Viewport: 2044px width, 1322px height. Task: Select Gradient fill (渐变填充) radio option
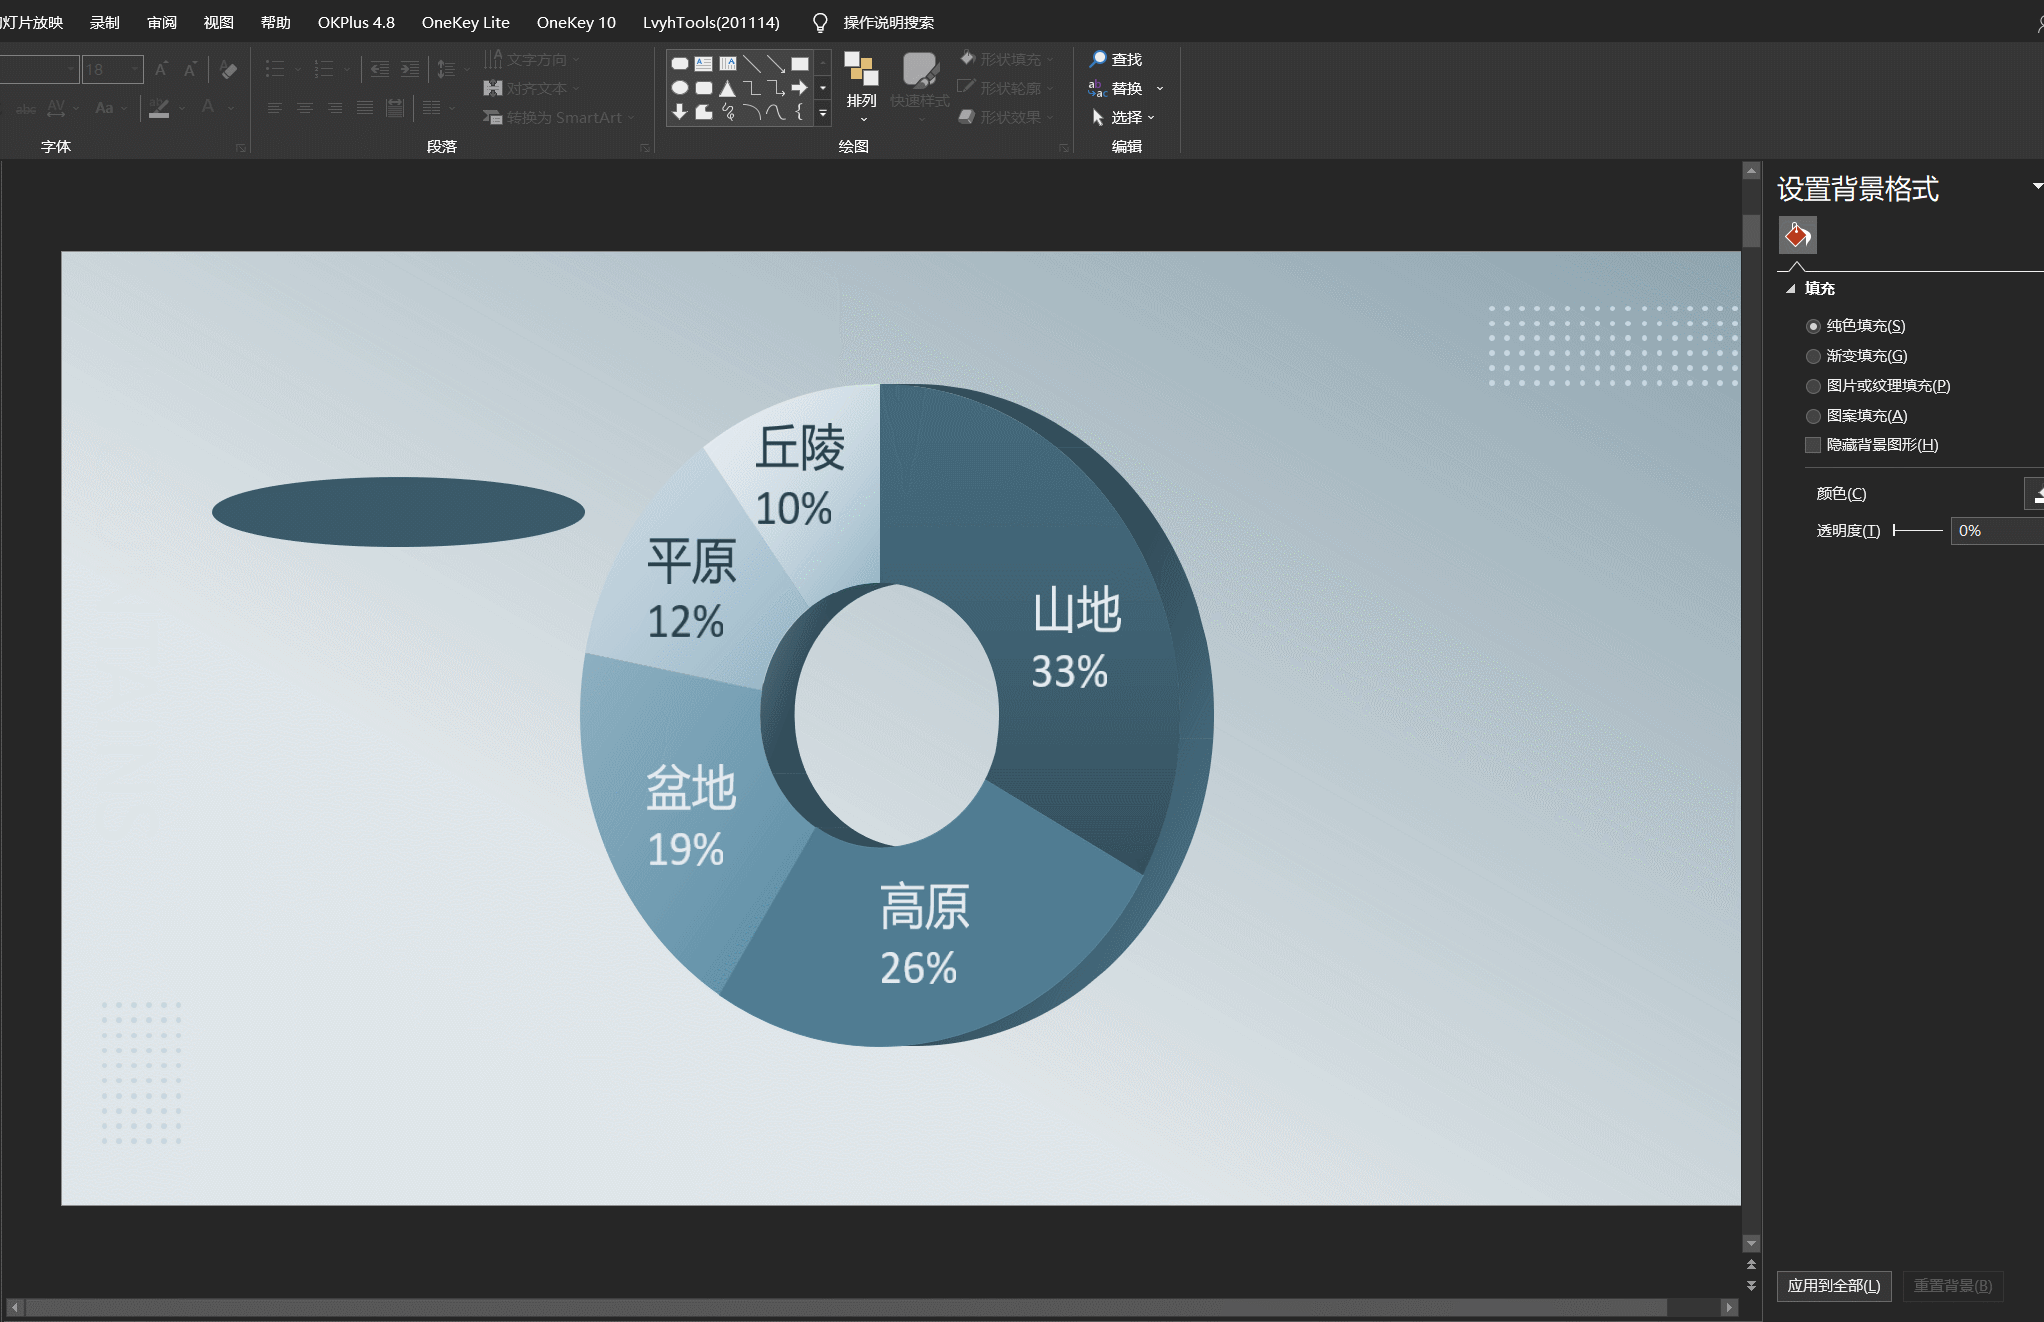coord(1813,356)
